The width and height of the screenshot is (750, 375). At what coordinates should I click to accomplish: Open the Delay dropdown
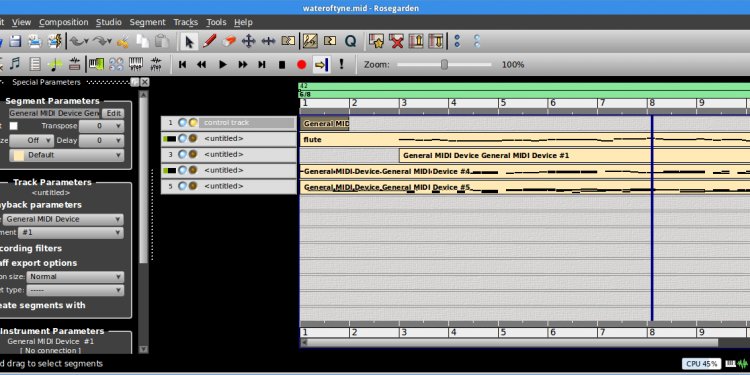(x=101, y=141)
